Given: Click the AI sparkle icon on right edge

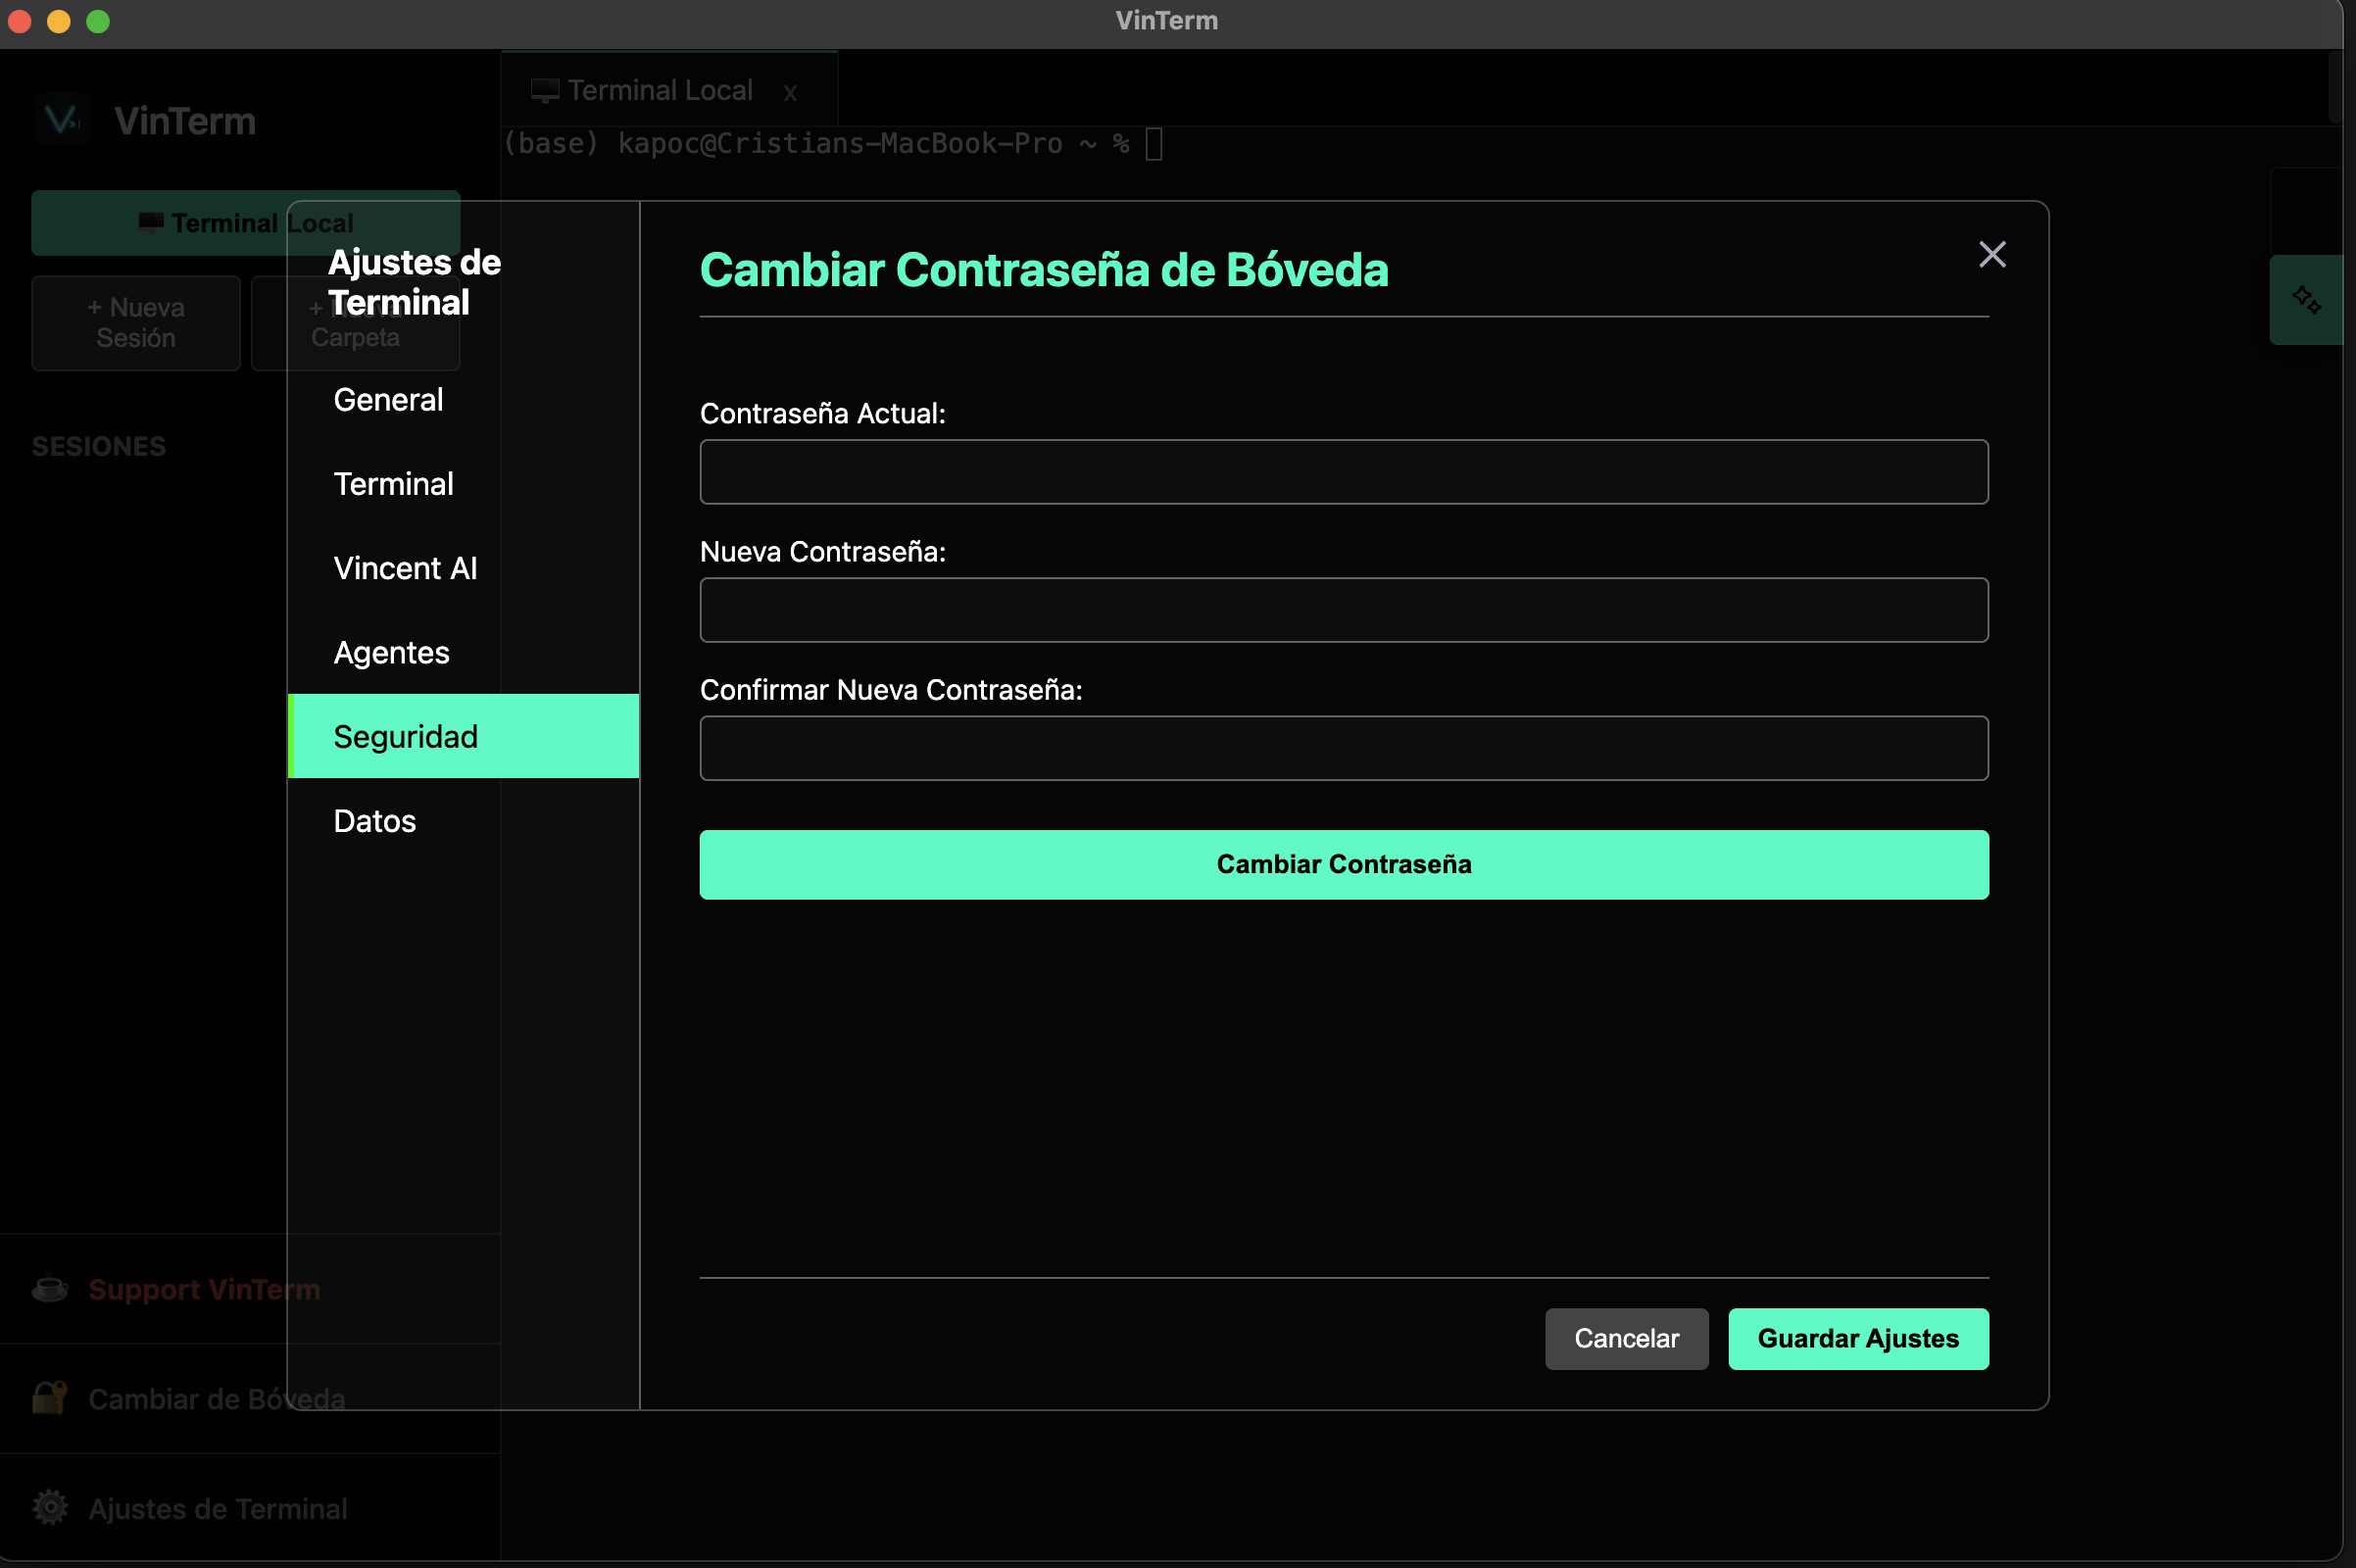Looking at the screenshot, I should tap(2306, 299).
